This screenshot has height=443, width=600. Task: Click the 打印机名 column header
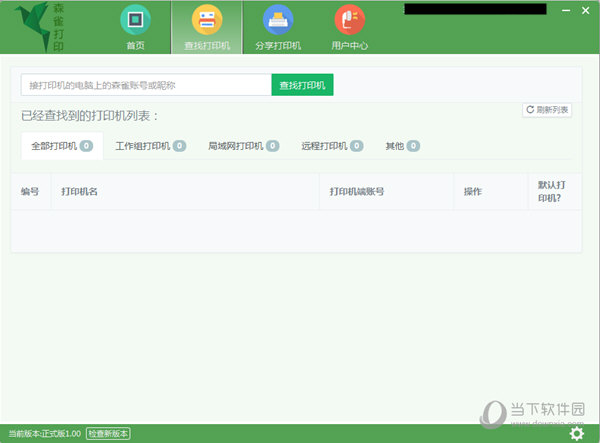(x=79, y=191)
